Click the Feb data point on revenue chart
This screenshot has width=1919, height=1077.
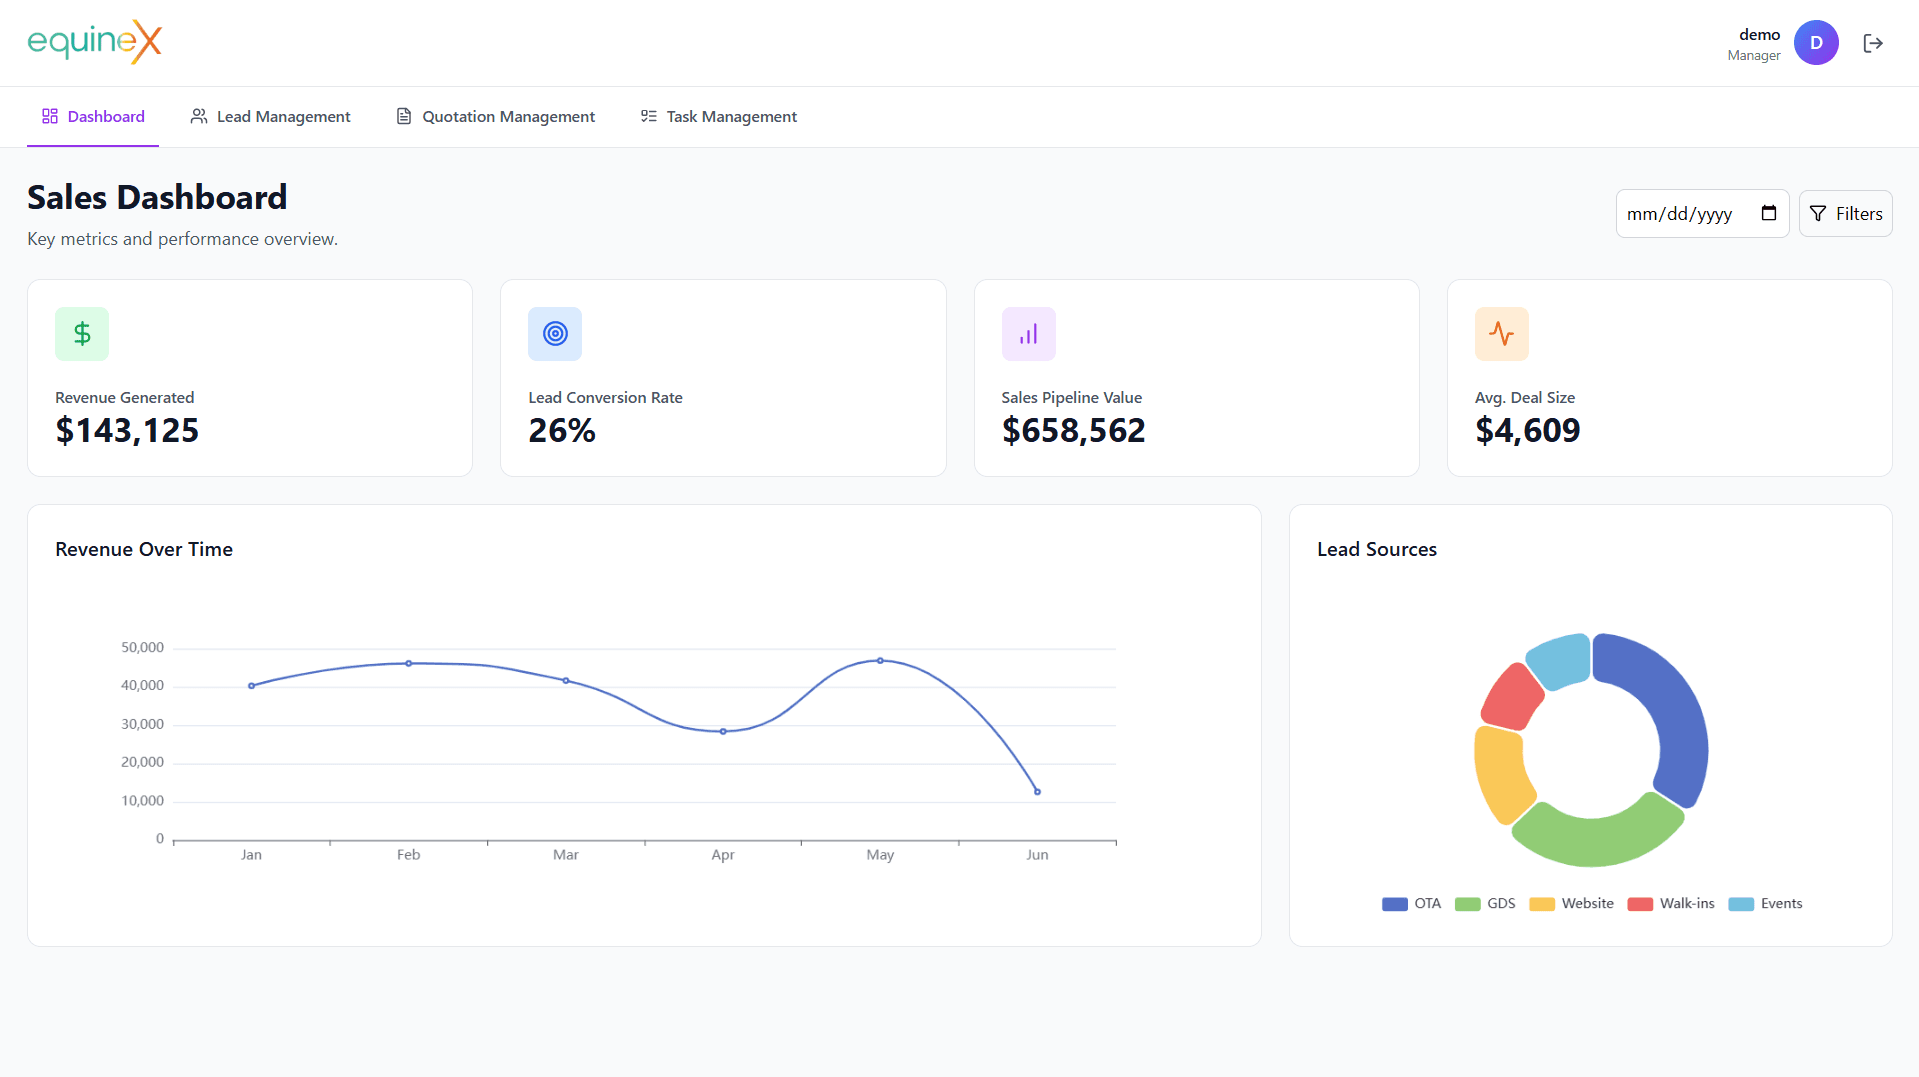[408, 663]
